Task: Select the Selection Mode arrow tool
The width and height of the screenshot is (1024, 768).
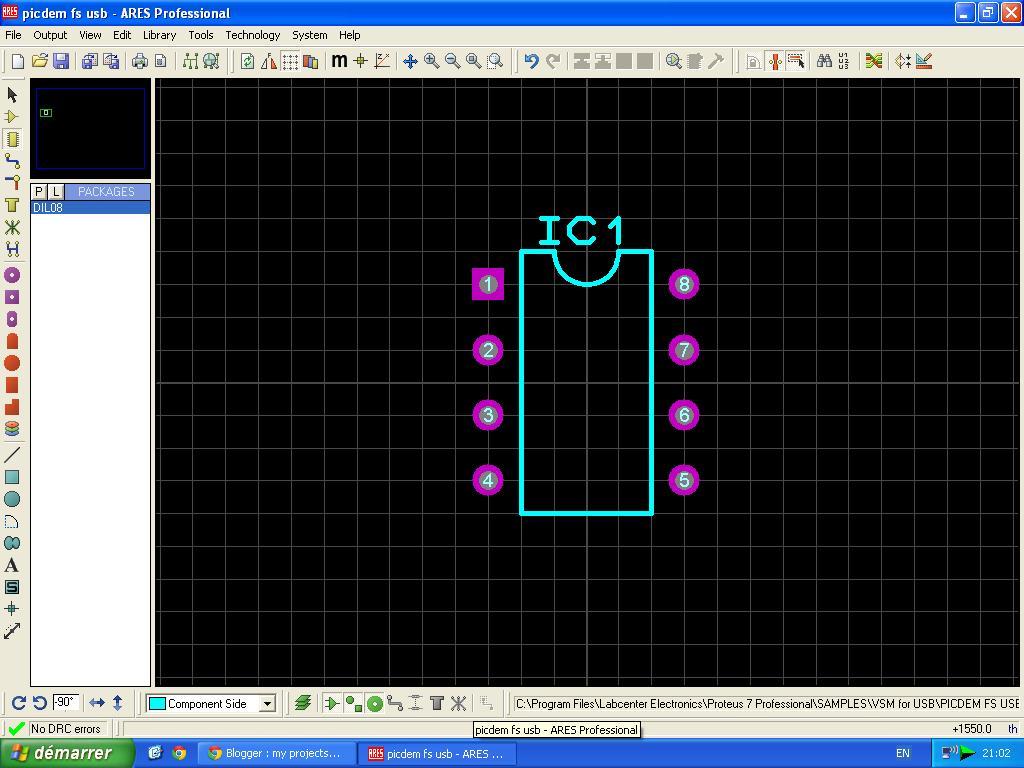Action: coord(12,95)
